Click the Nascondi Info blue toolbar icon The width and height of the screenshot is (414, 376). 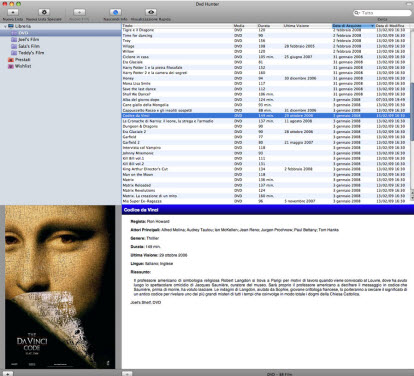115,12
